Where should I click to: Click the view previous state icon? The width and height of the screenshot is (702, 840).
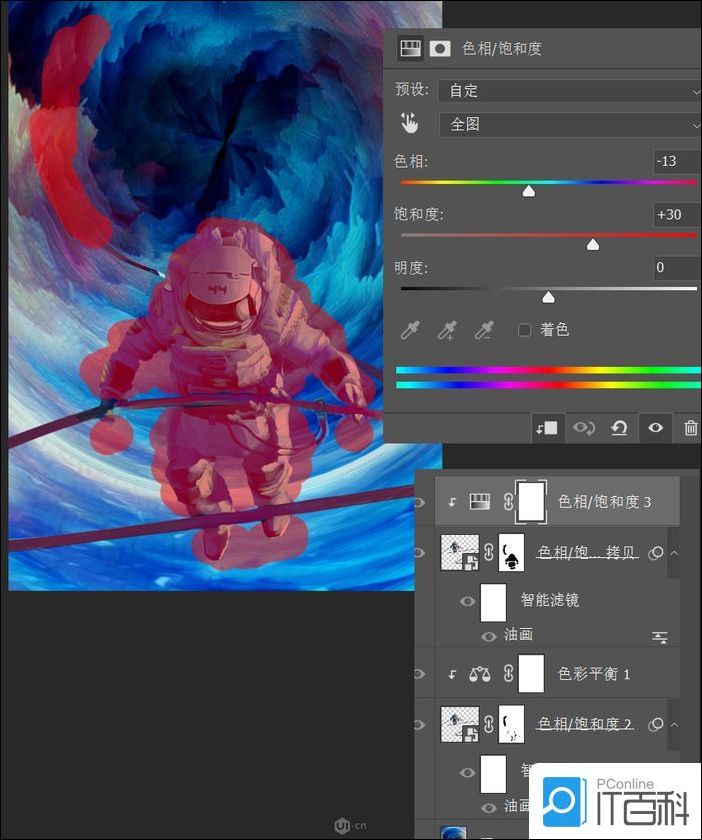tap(584, 428)
